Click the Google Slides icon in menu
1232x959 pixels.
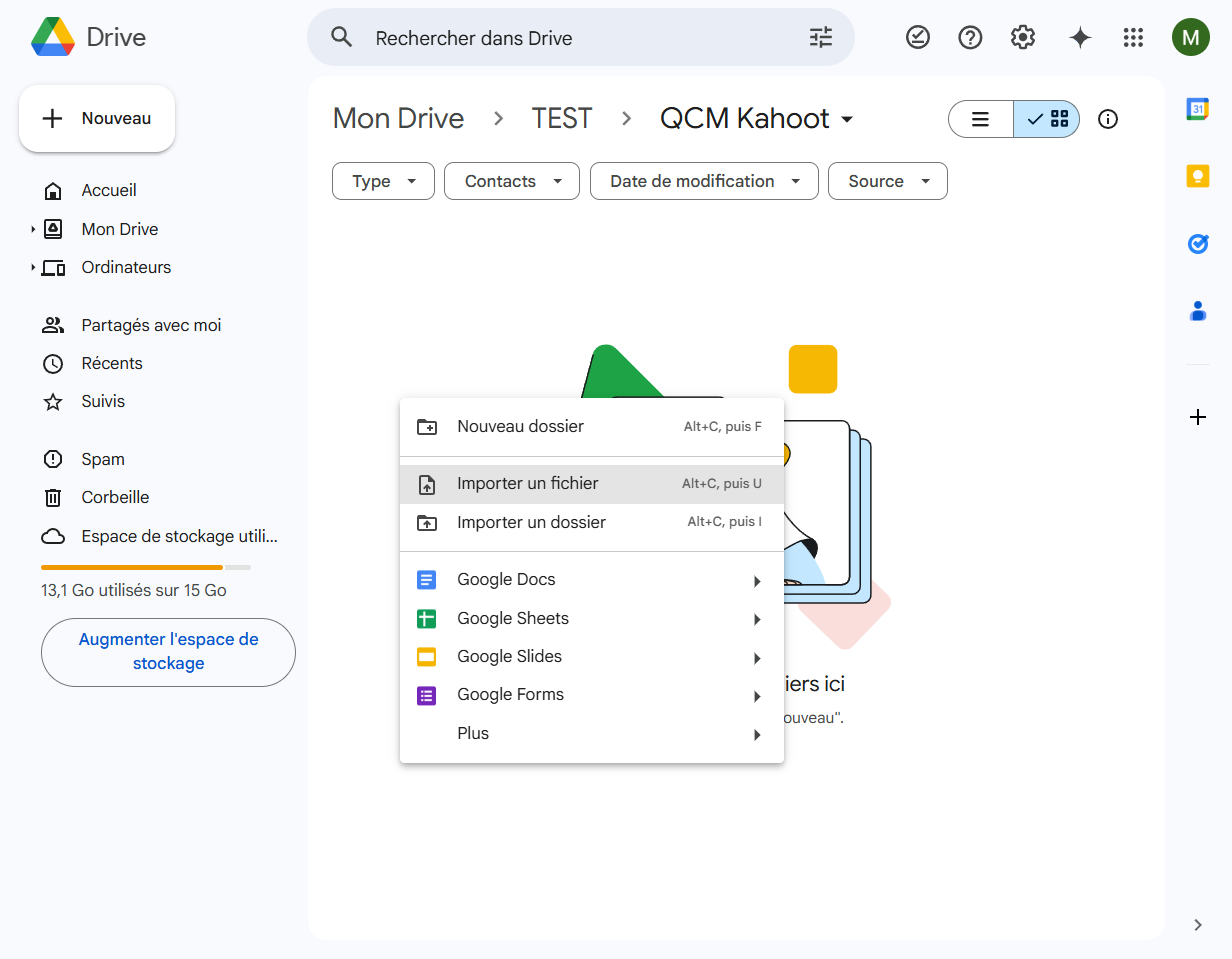pos(427,657)
